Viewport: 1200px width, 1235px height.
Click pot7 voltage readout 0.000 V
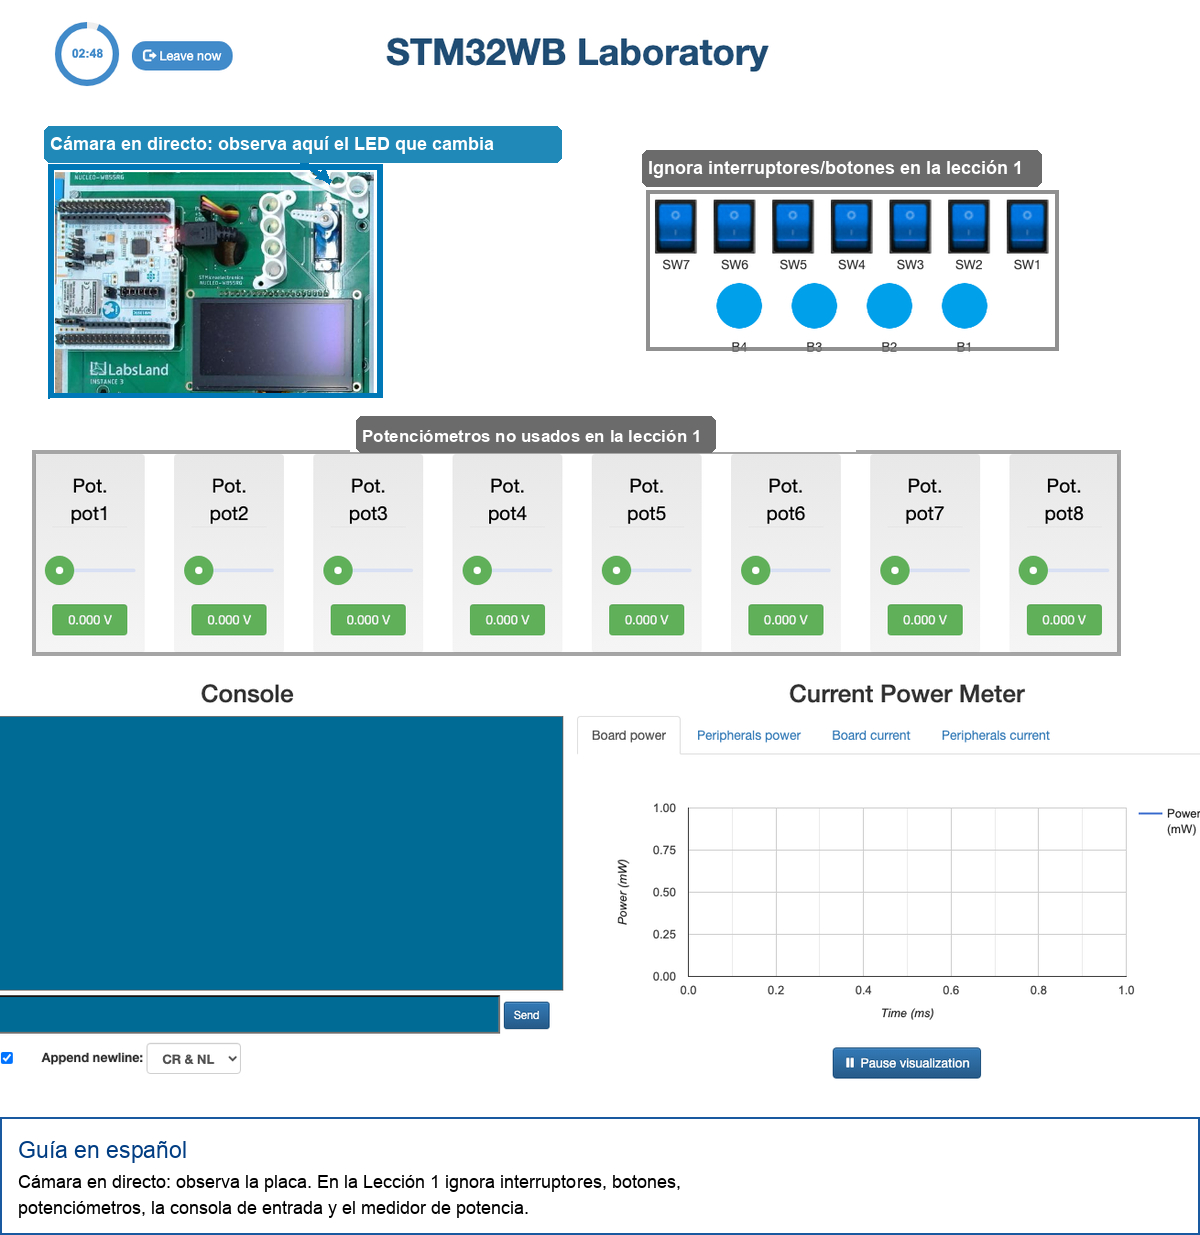[x=924, y=620]
